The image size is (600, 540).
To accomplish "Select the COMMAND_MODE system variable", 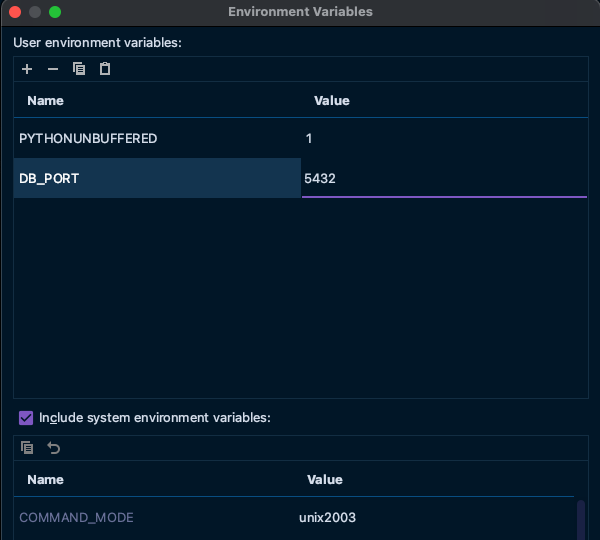I will pos(76,518).
